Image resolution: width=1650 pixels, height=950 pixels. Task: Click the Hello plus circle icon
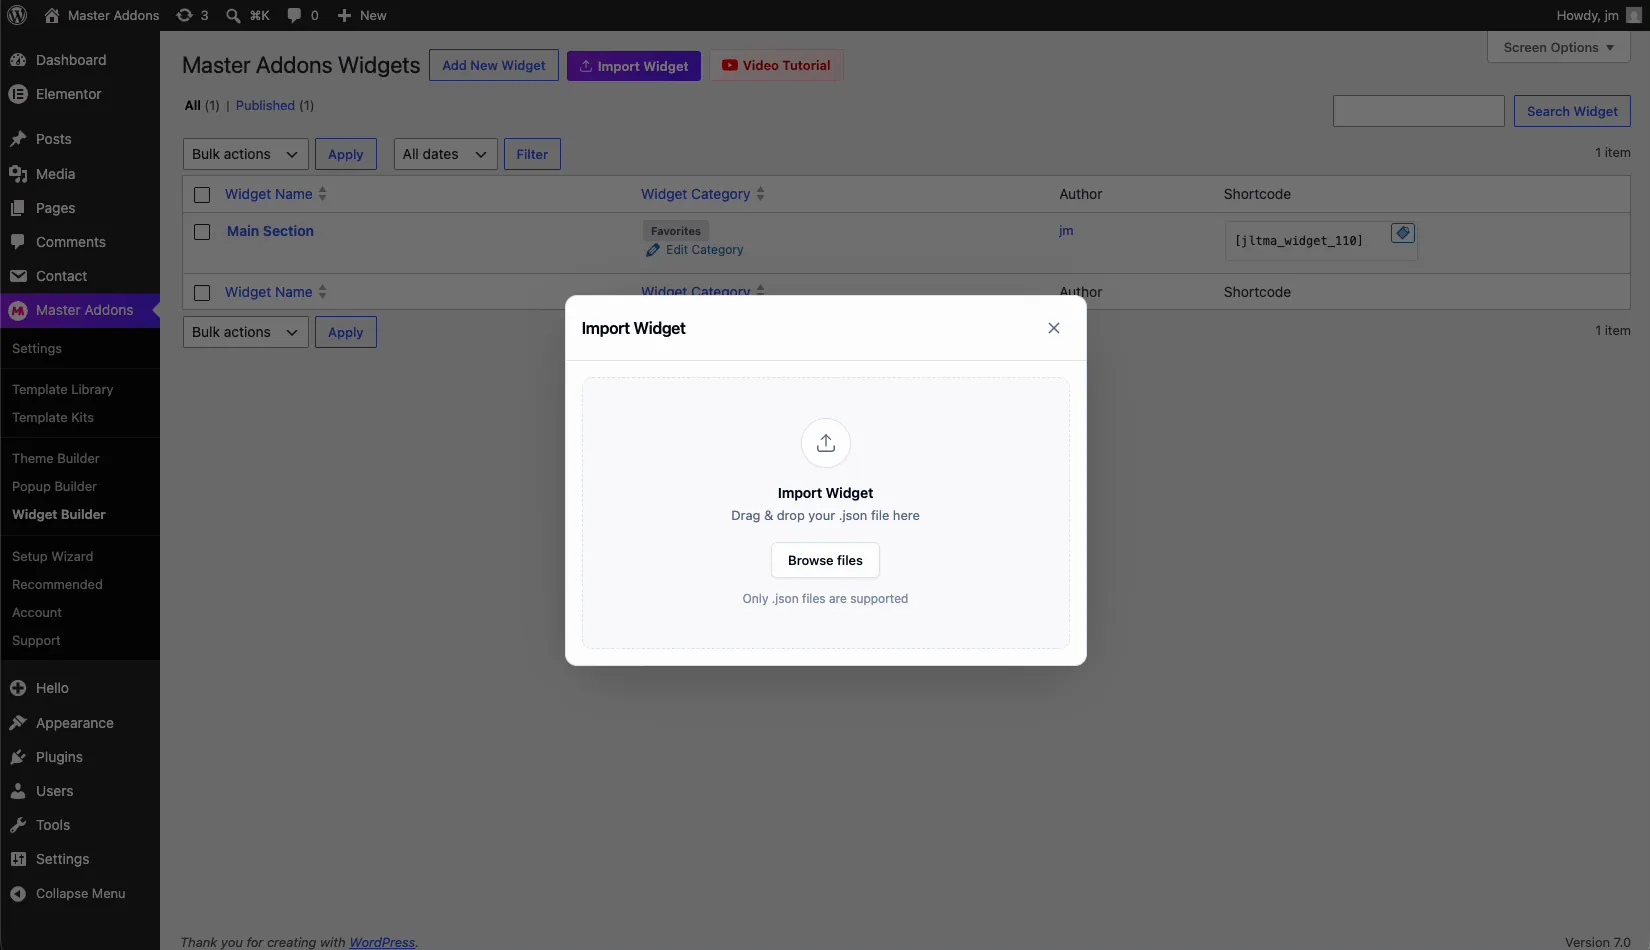(x=18, y=688)
